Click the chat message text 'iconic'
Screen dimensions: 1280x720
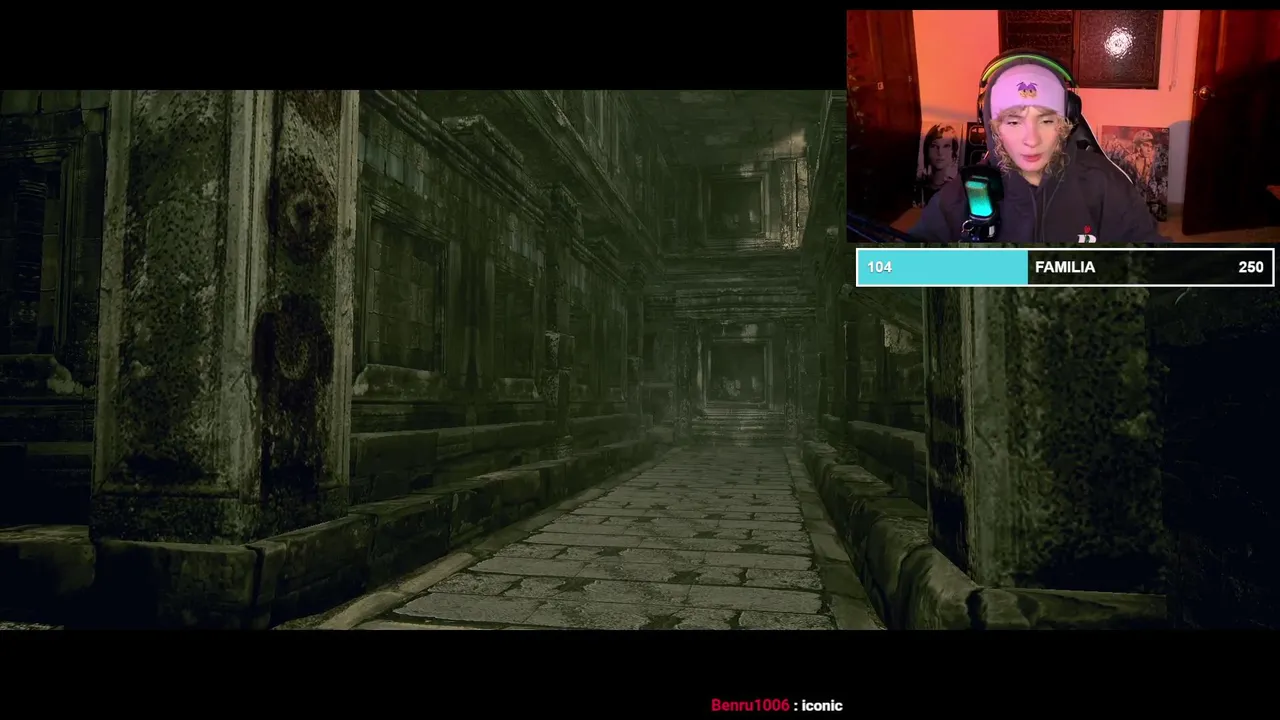pos(822,705)
